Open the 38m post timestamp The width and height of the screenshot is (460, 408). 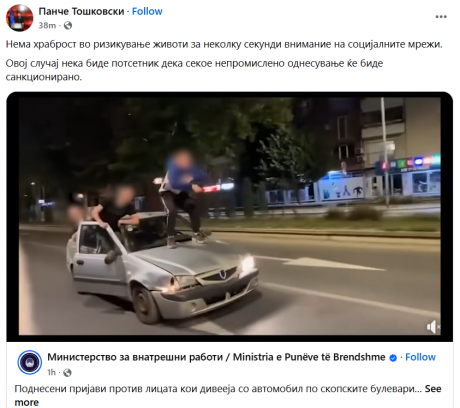tap(47, 25)
